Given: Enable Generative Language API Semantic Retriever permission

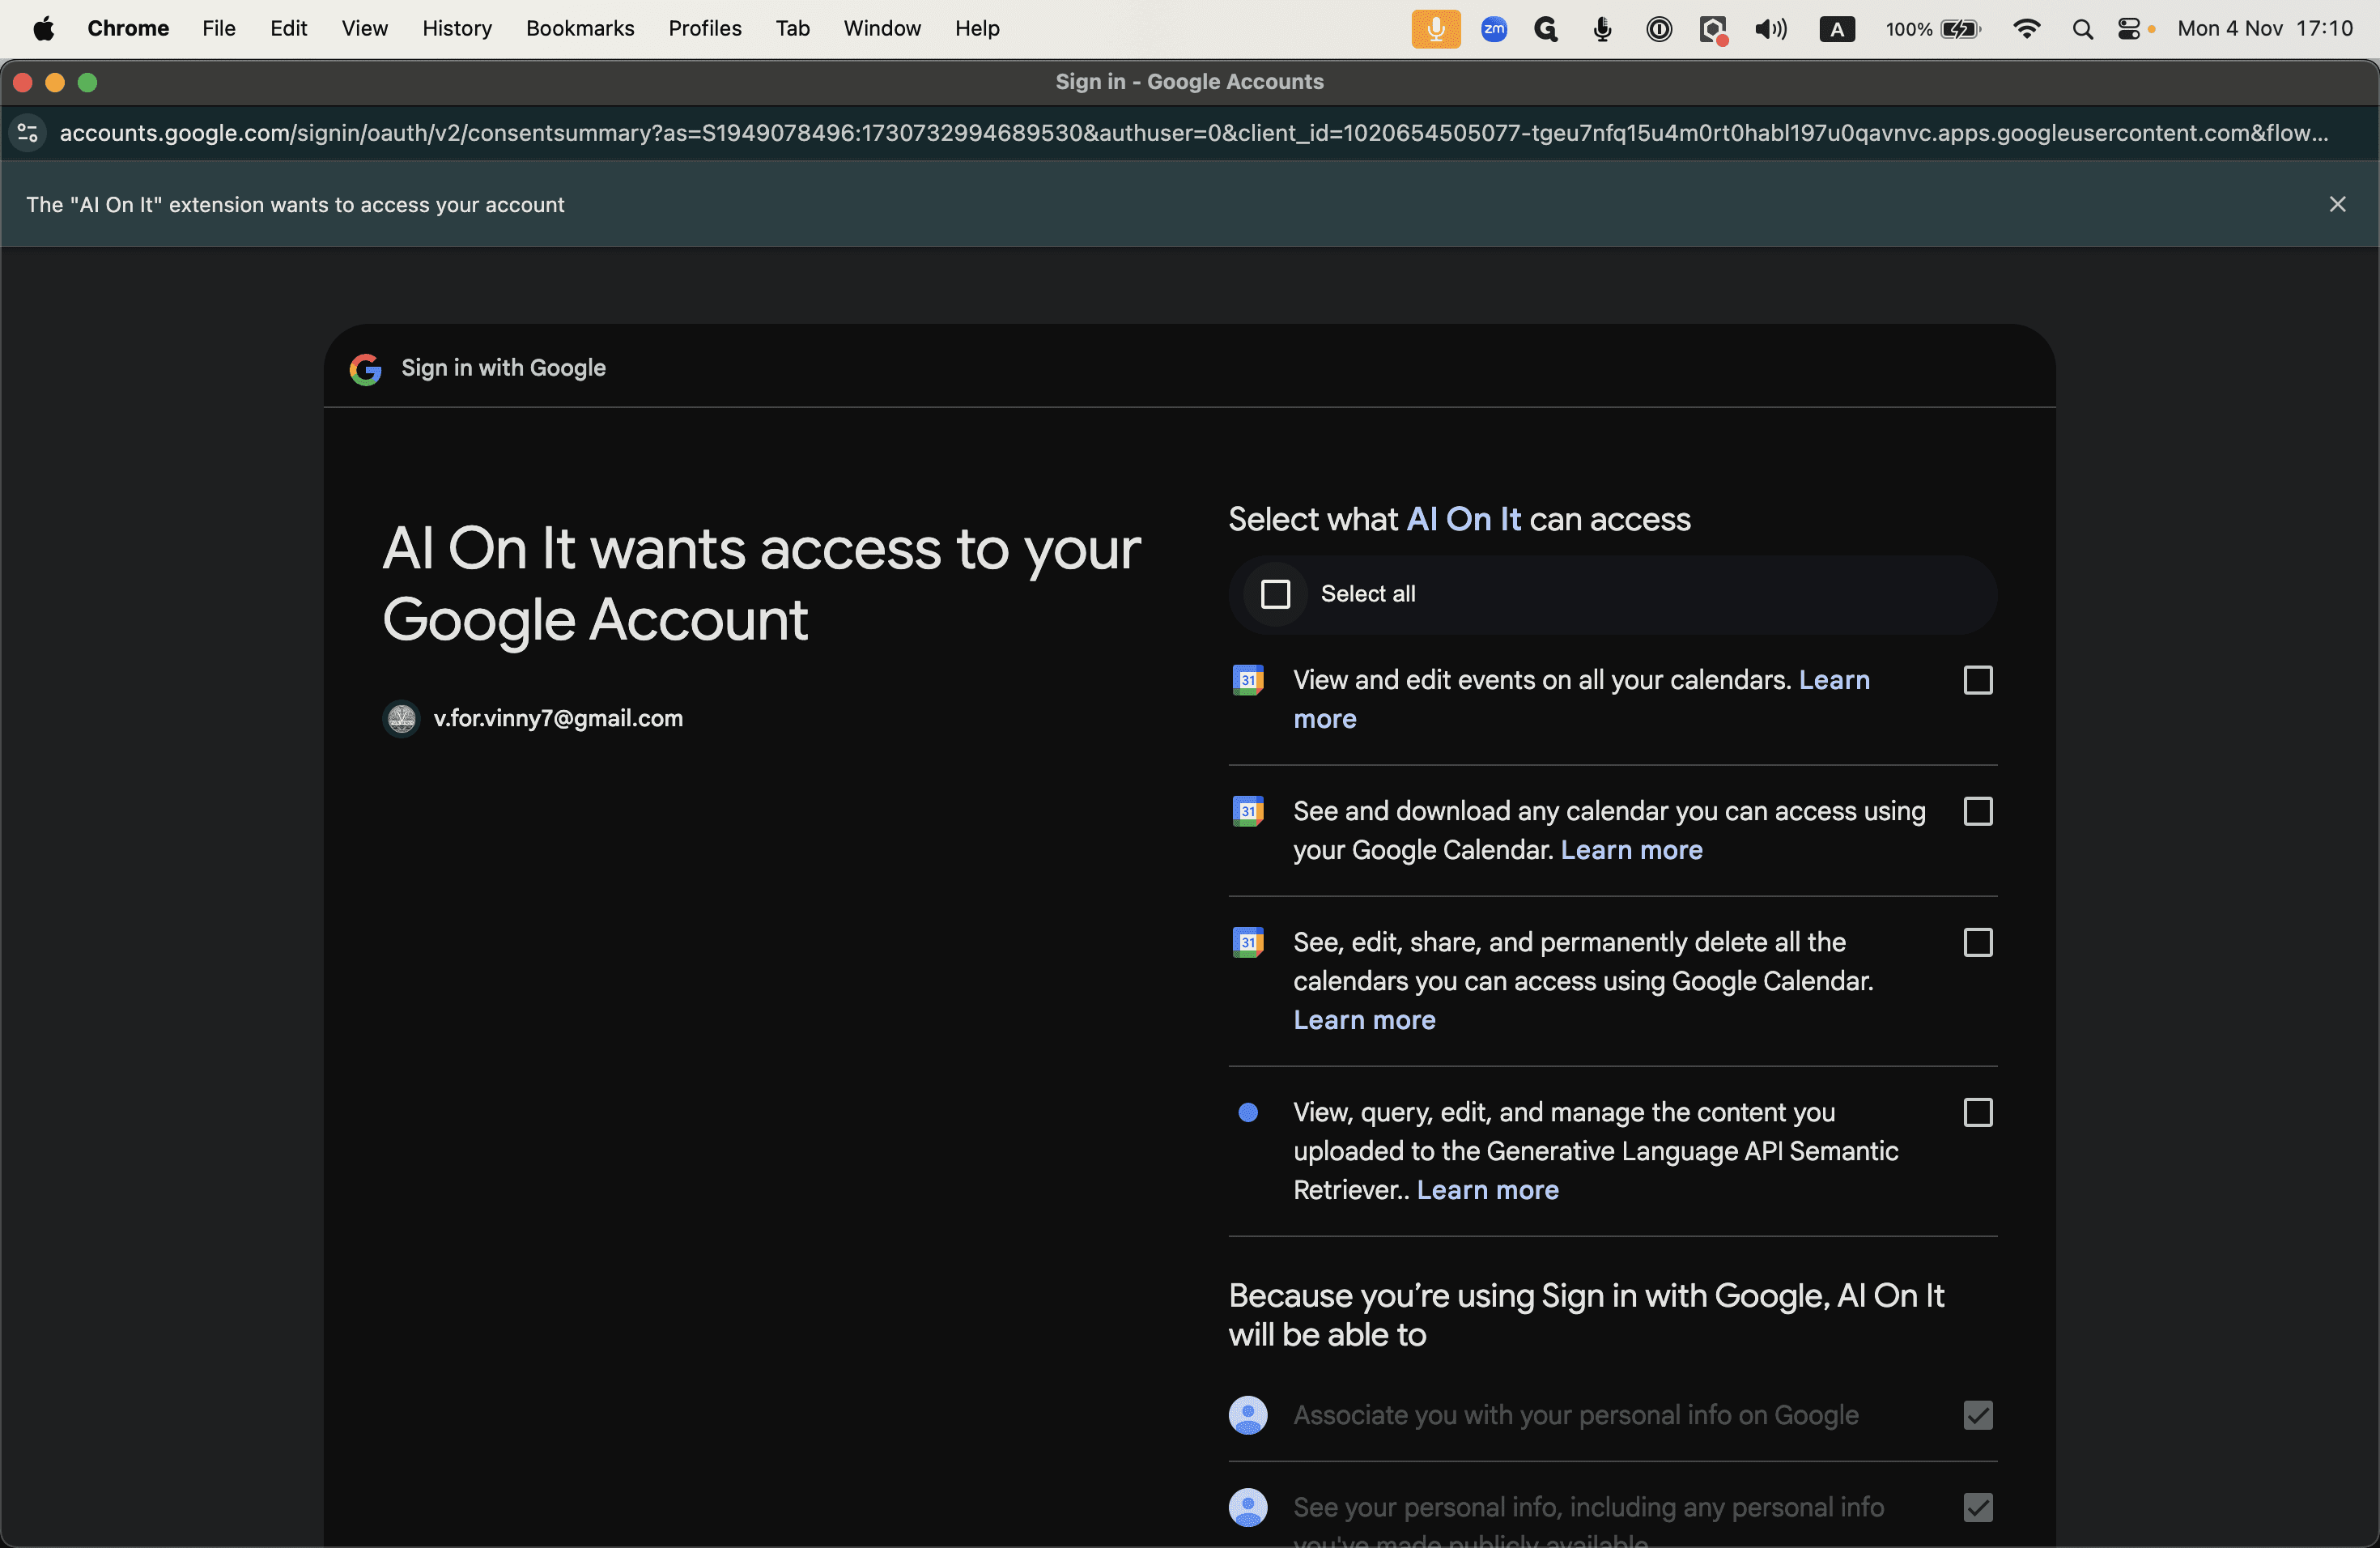Looking at the screenshot, I should point(1978,1112).
